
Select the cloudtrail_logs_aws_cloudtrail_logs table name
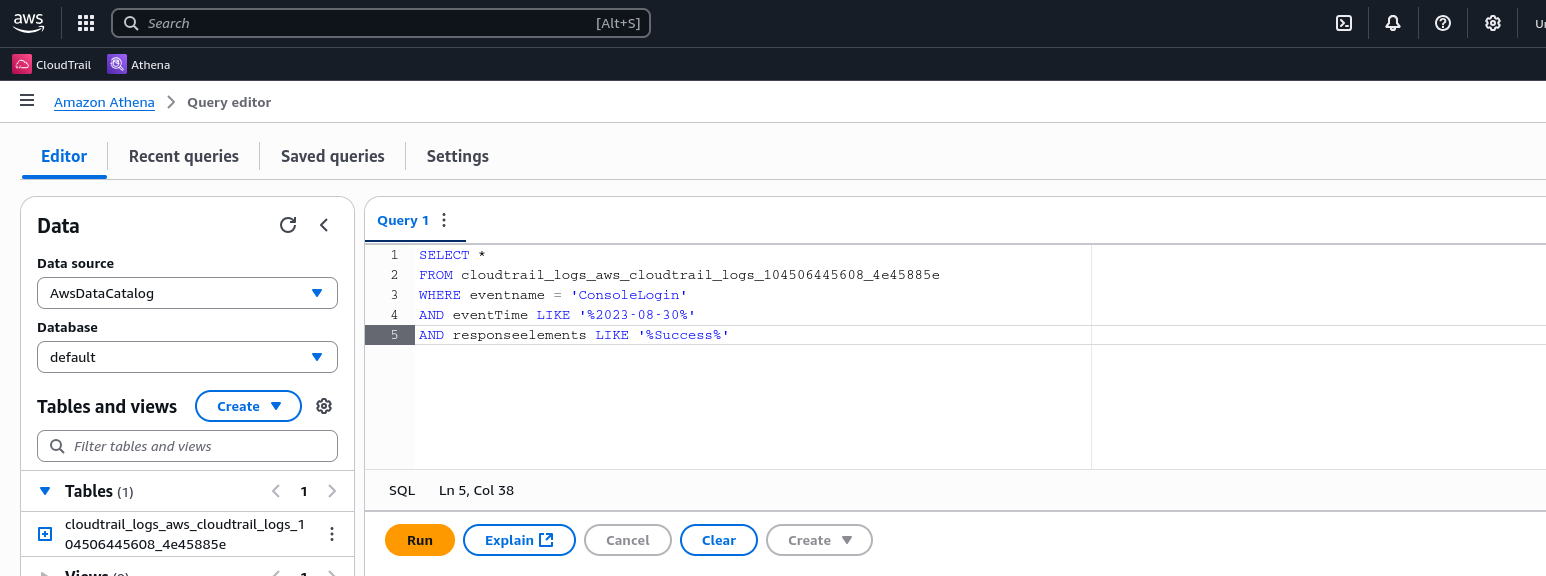(x=185, y=534)
